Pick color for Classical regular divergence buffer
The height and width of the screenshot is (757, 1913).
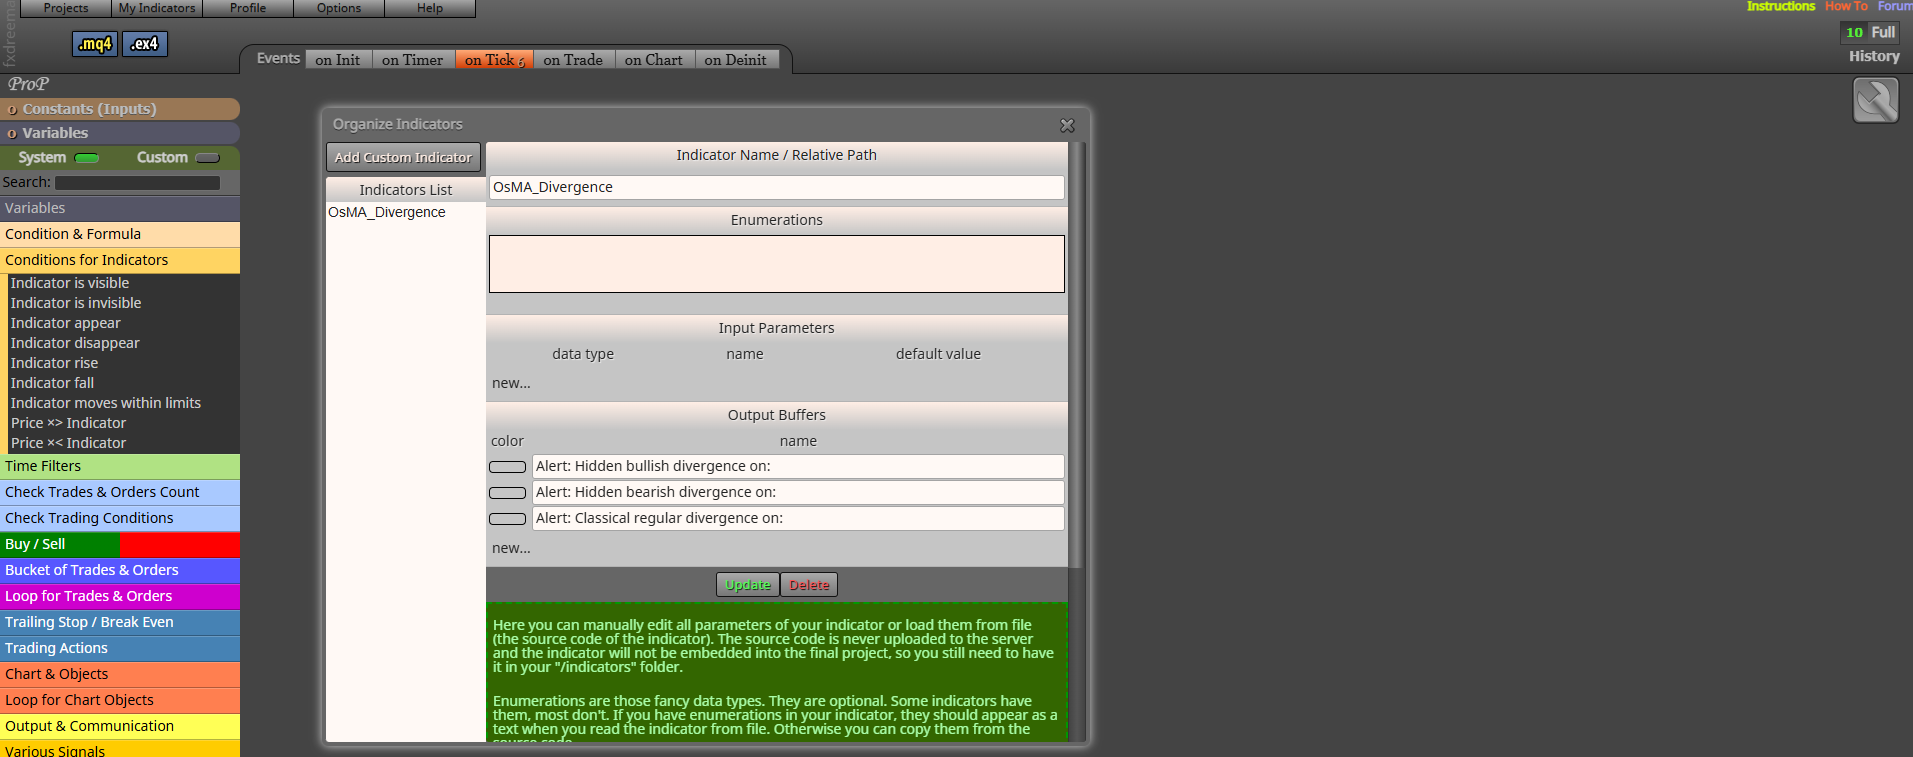point(507,519)
